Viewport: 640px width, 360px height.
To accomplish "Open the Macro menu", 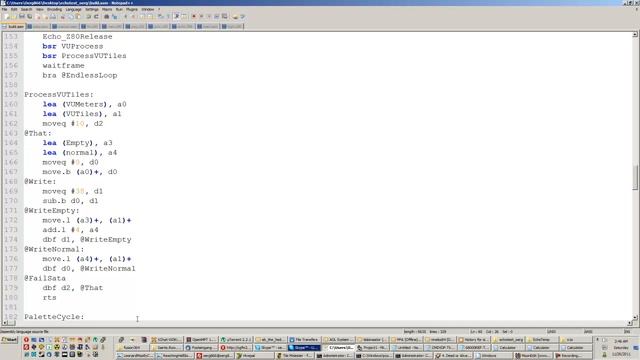I will tap(107, 9).
